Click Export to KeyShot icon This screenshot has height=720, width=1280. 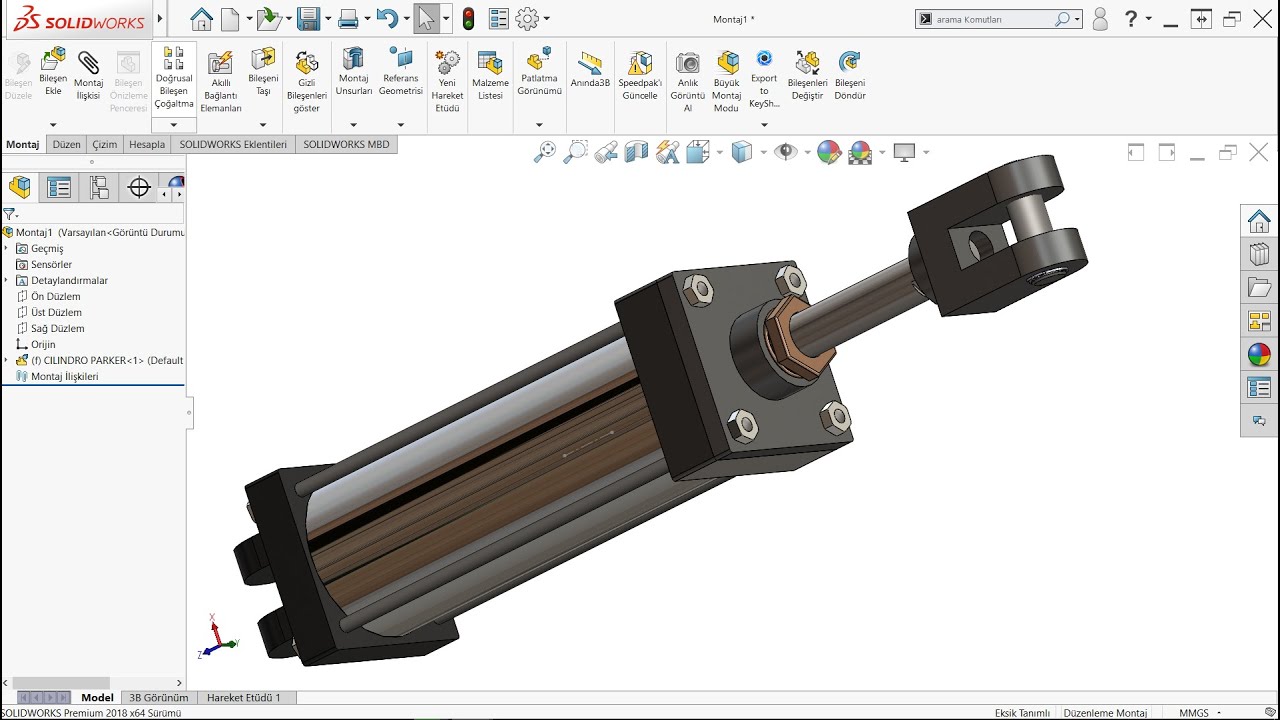tap(764, 78)
